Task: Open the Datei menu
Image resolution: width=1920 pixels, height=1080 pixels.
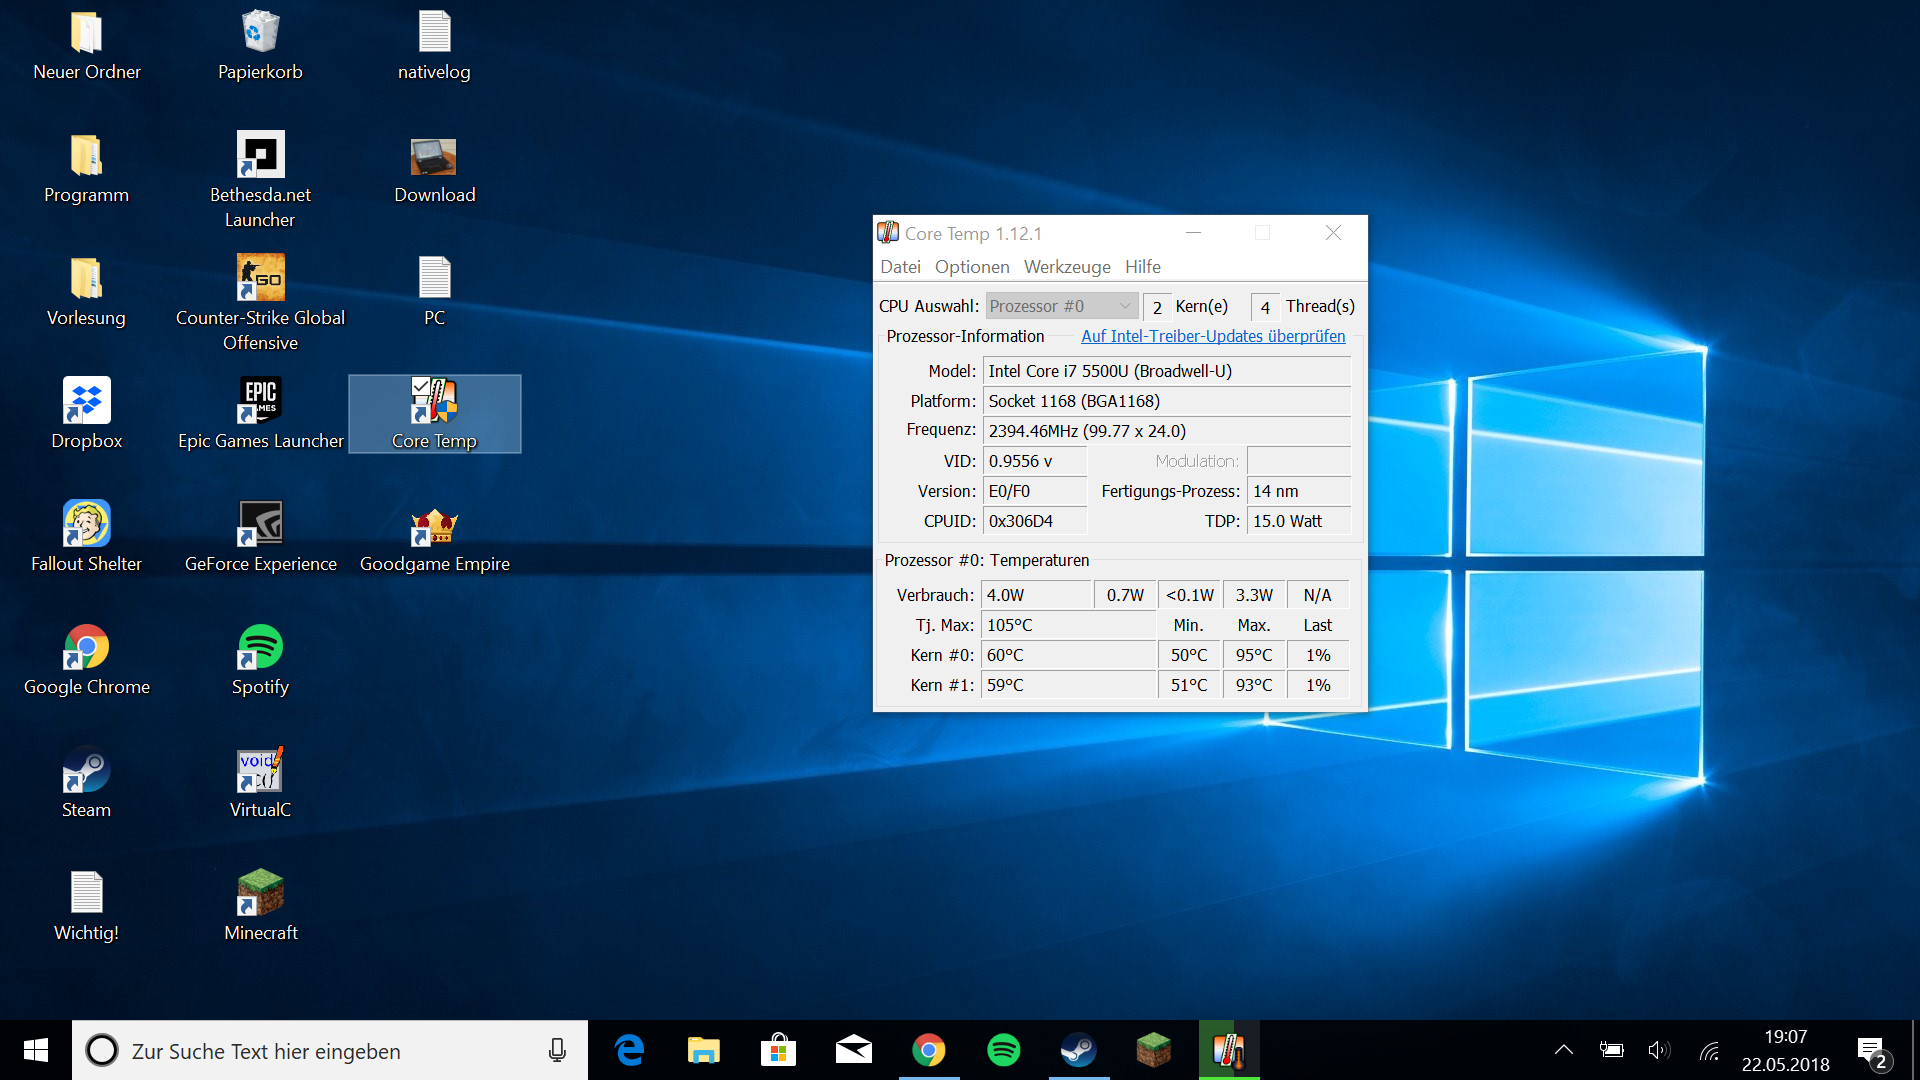Action: (899, 267)
